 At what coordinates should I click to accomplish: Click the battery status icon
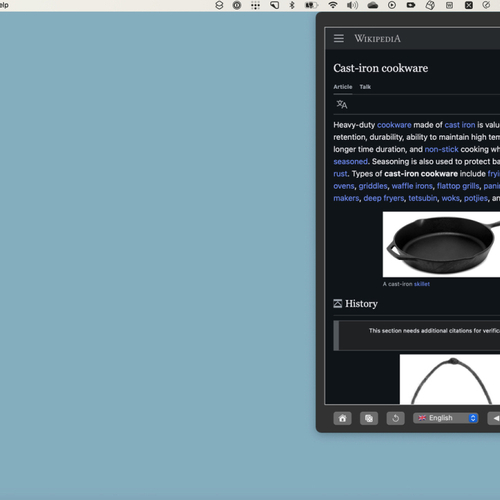click(311, 5)
